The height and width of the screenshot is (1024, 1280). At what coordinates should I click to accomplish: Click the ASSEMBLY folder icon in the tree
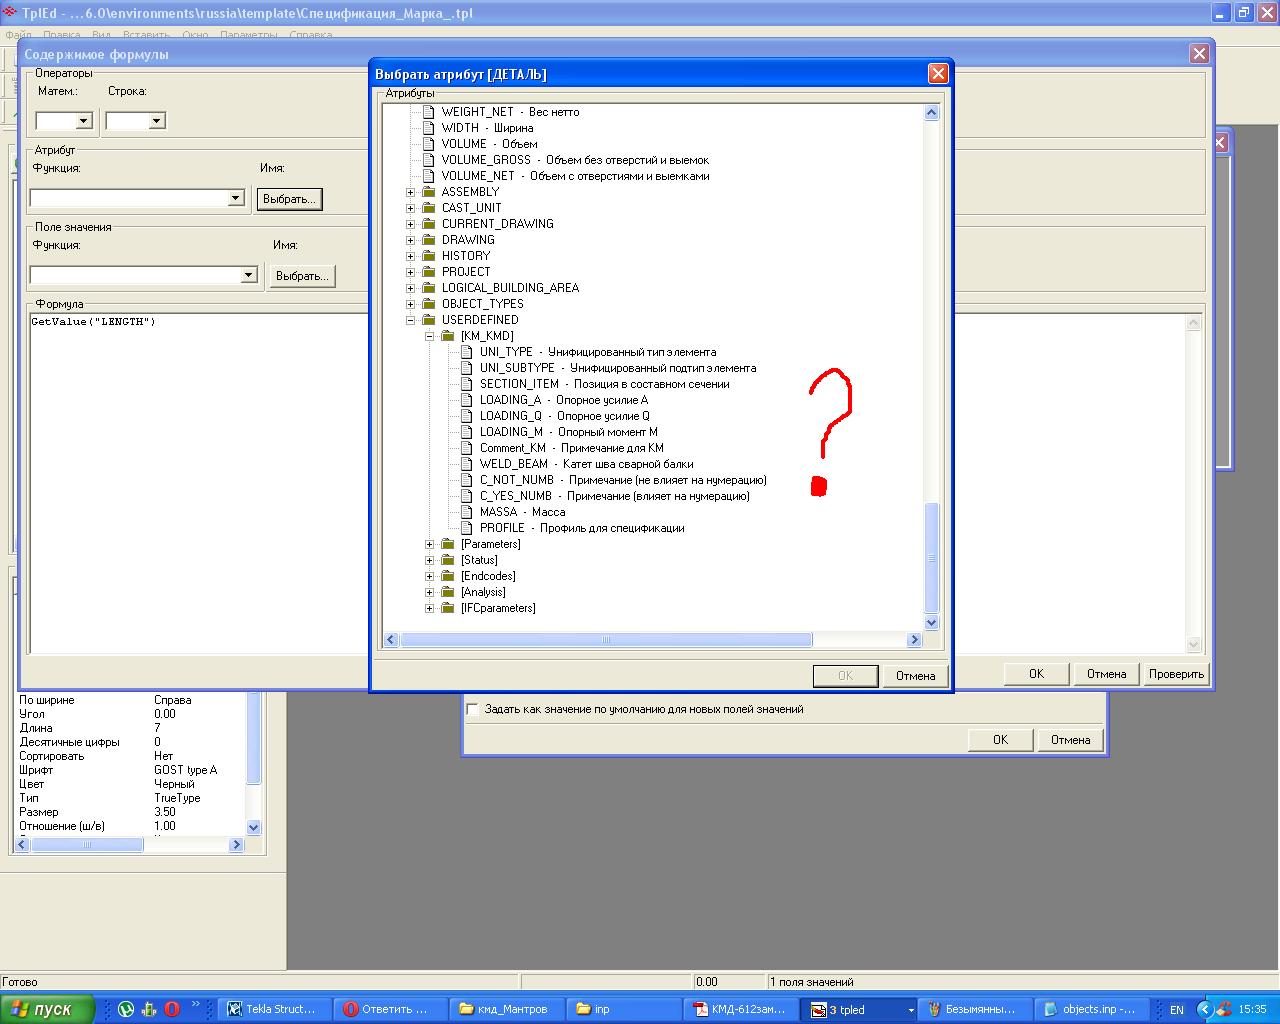click(x=428, y=192)
